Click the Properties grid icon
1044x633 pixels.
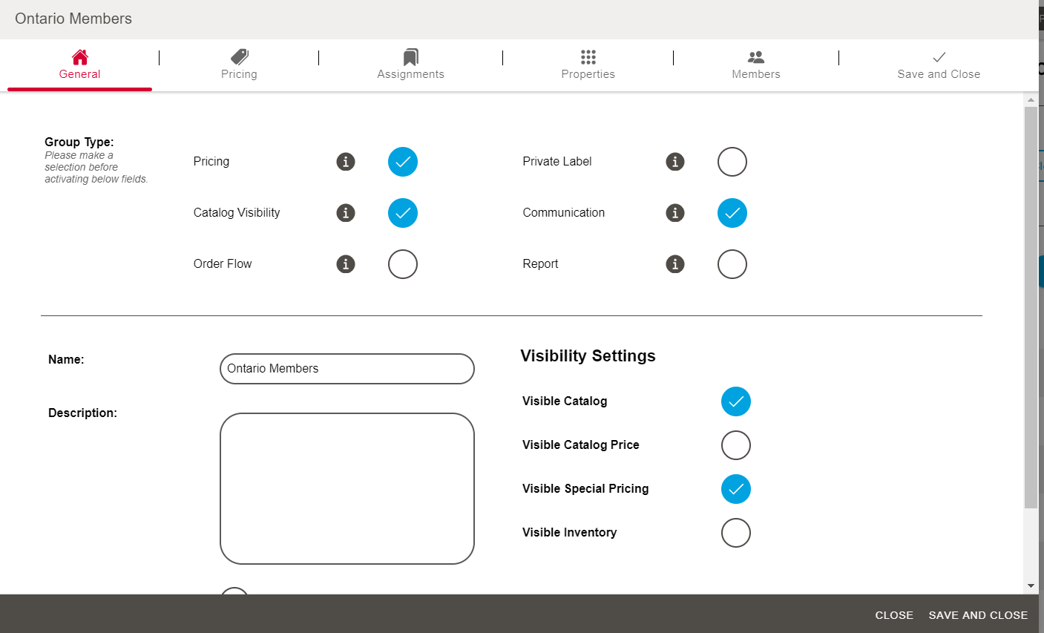click(588, 58)
